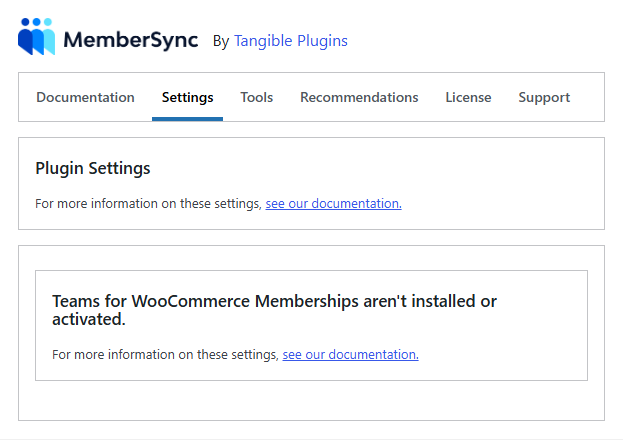Viewport: 623px width, 440px height.
Task: Open the Support tab
Action: point(544,97)
